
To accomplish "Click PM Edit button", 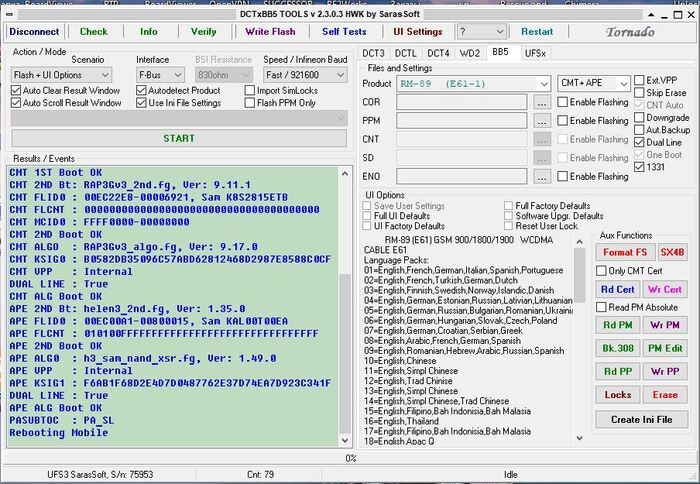I will click(x=665, y=348).
